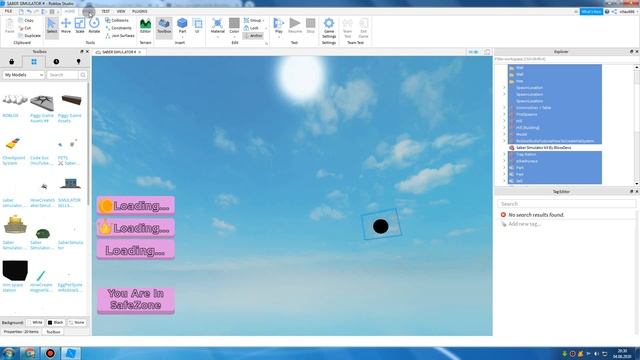Switch to the PLUGINS ribbon tab
This screenshot has height=360, width=640.
coord(140,11)
